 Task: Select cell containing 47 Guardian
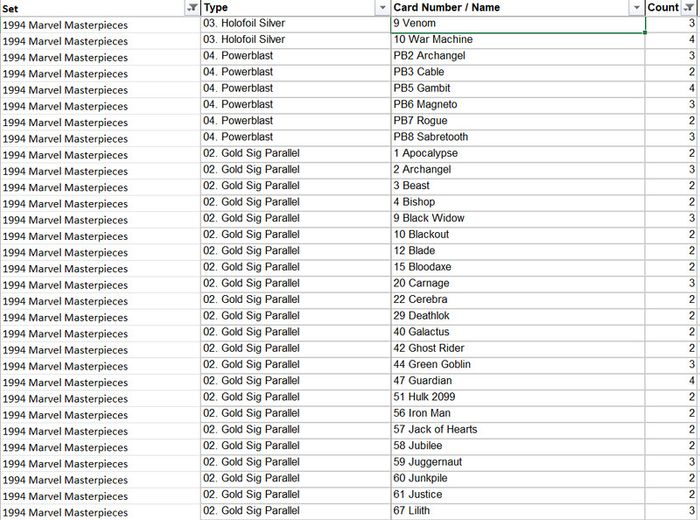click(518, 382)
